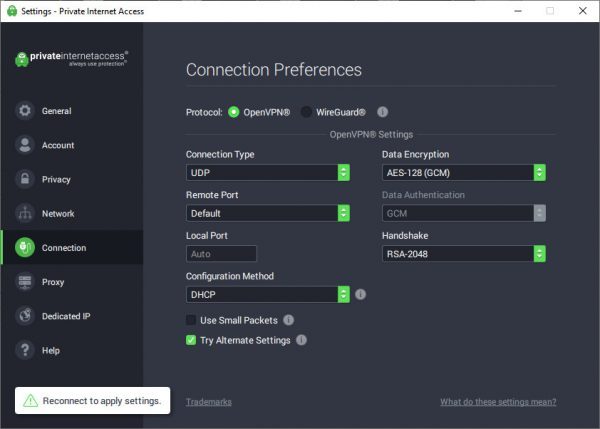This screenshot has width=600, height=429.
Task: Click the Data Authentication label
Action: point(423,195)
